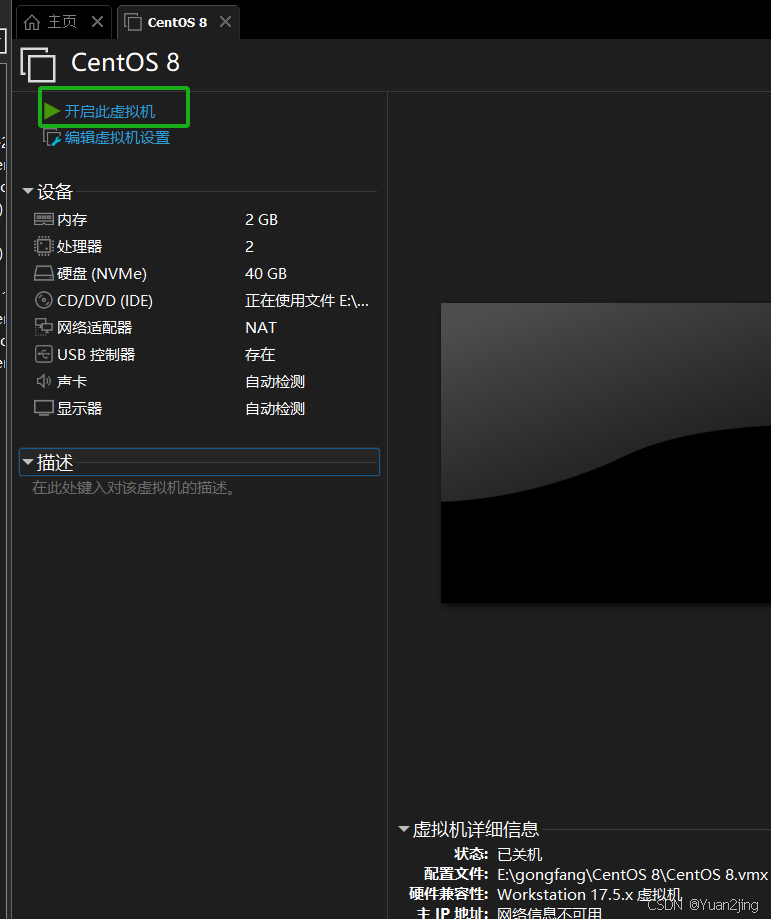
Task: Select the 处理器 device row label
Action: click(x=80, y=247)
